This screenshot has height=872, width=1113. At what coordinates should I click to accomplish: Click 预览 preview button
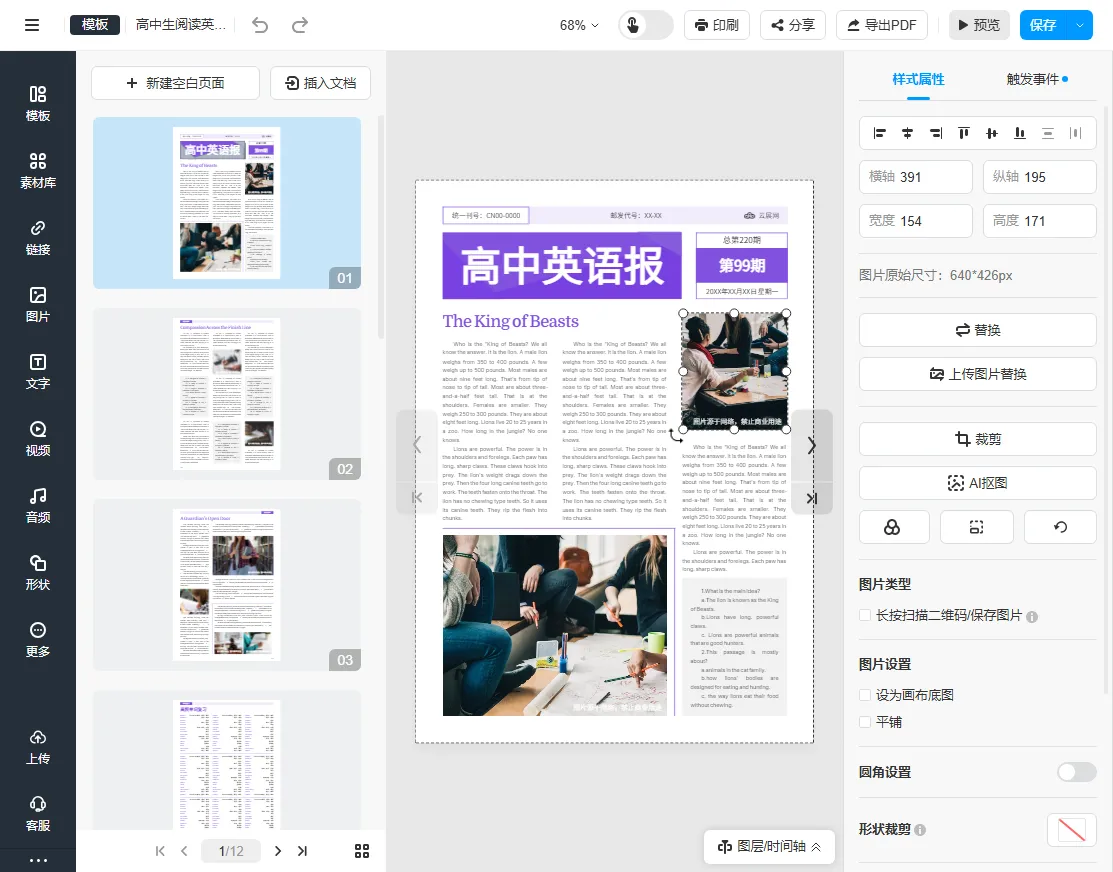pyautogui.click(x=980, y=26)
